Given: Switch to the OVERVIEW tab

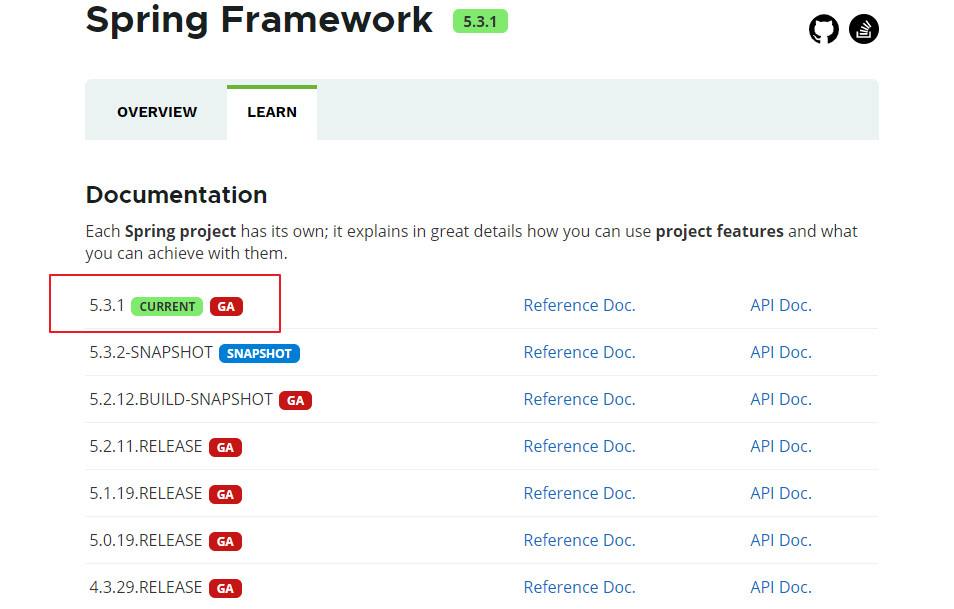Looking at the screenshot, I should click(157, 112).
